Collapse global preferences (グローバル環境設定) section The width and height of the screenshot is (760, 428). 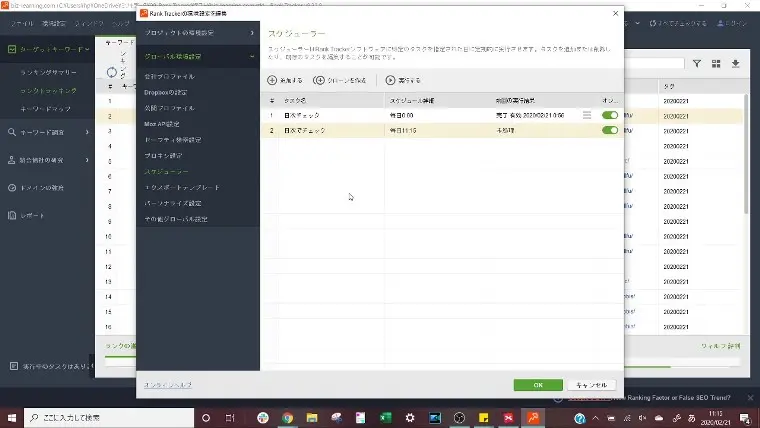click(x=197, y=58)
